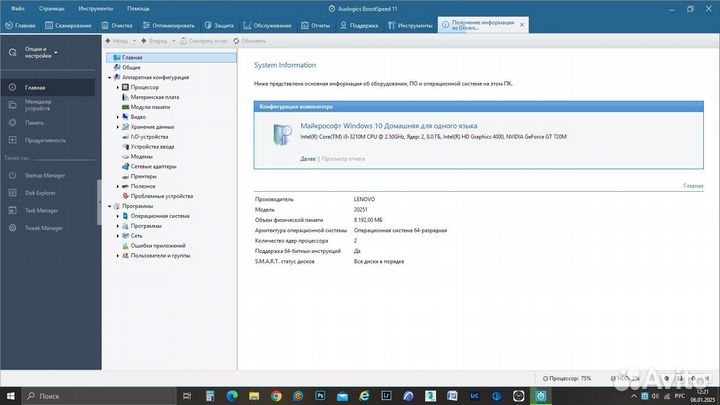Open the dropdown arrow next to Назад
The width and height of the screenshot is (720, 405).
[x=134, y=41]
